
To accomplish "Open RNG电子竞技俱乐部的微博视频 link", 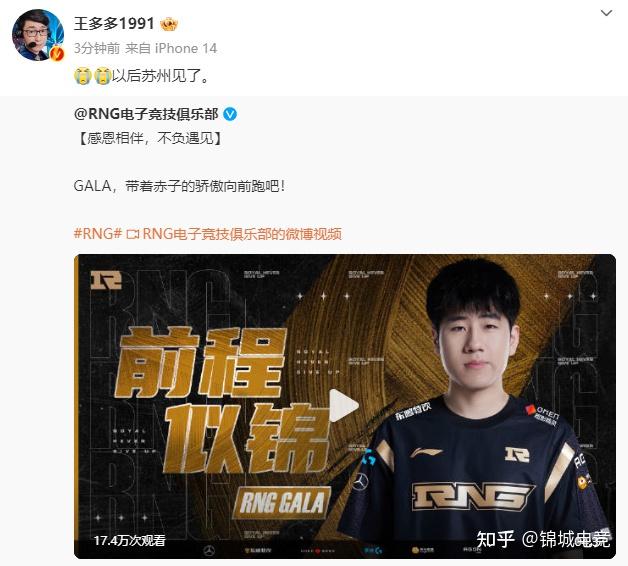I will [242, 234].
